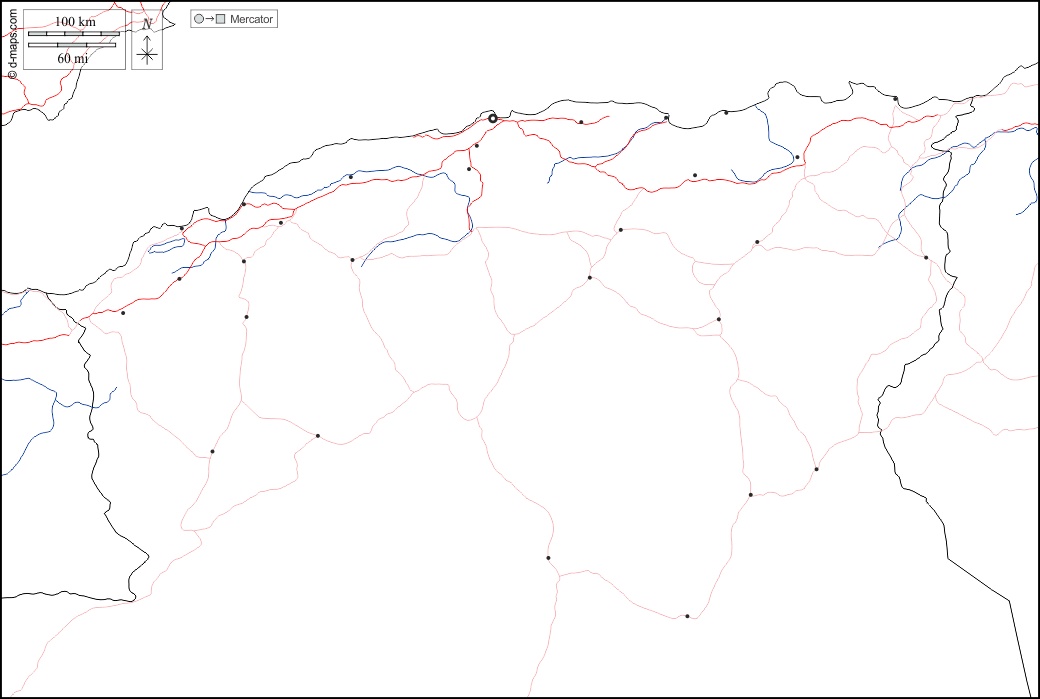This screenshot has height=699, width=1040.
Task: Click the italic N letter in the compass box
Action: click(x=147, y=24)
